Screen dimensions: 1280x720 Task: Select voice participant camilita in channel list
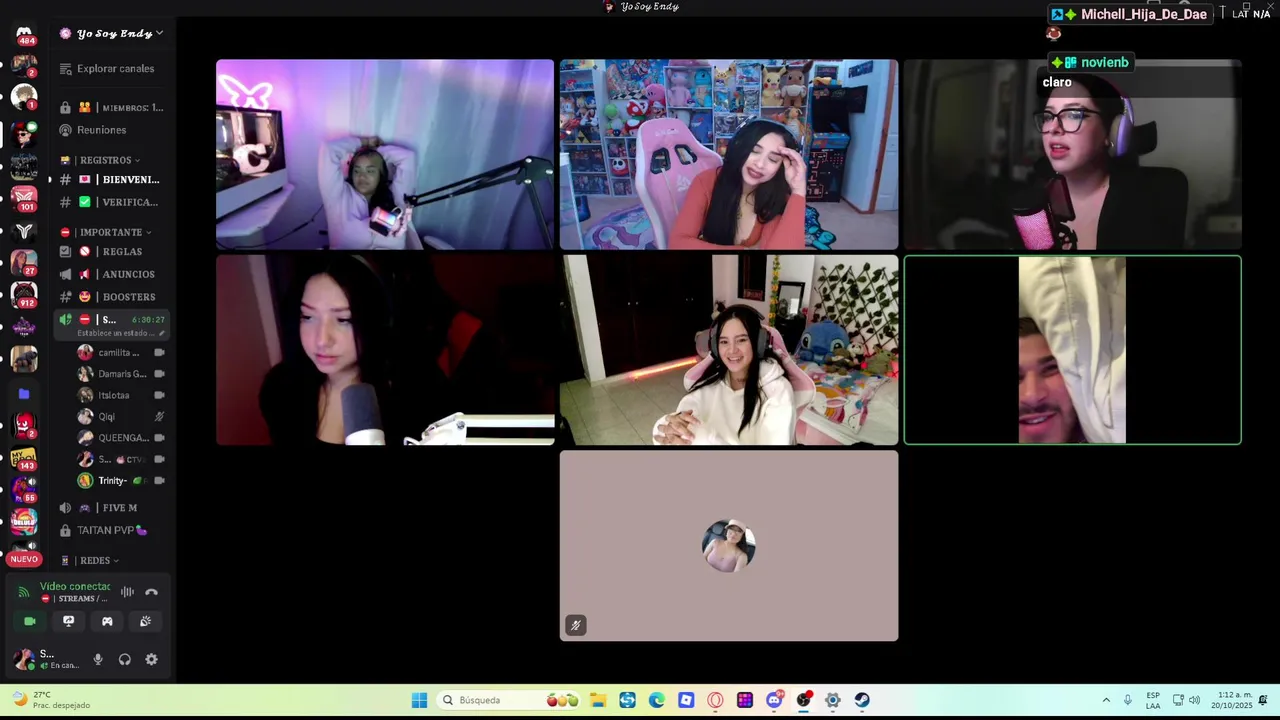[121, 352]
